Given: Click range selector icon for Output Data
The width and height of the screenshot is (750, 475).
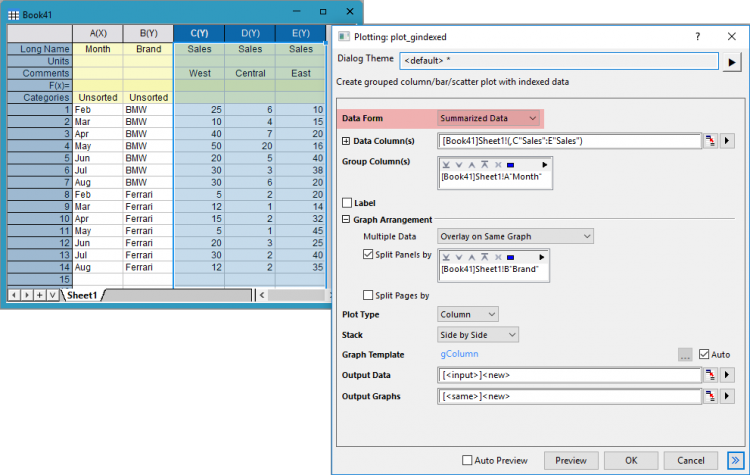Looking at the screenshot, I should tap(711, 375).
